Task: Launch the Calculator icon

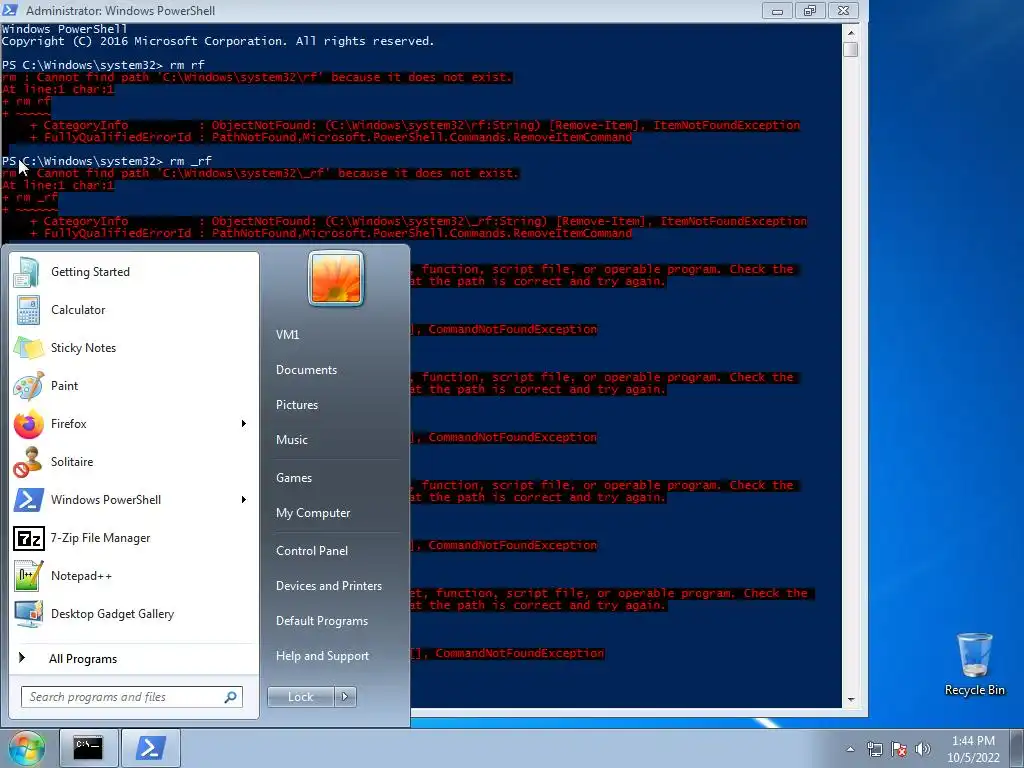Action: (x=28, y=310)
